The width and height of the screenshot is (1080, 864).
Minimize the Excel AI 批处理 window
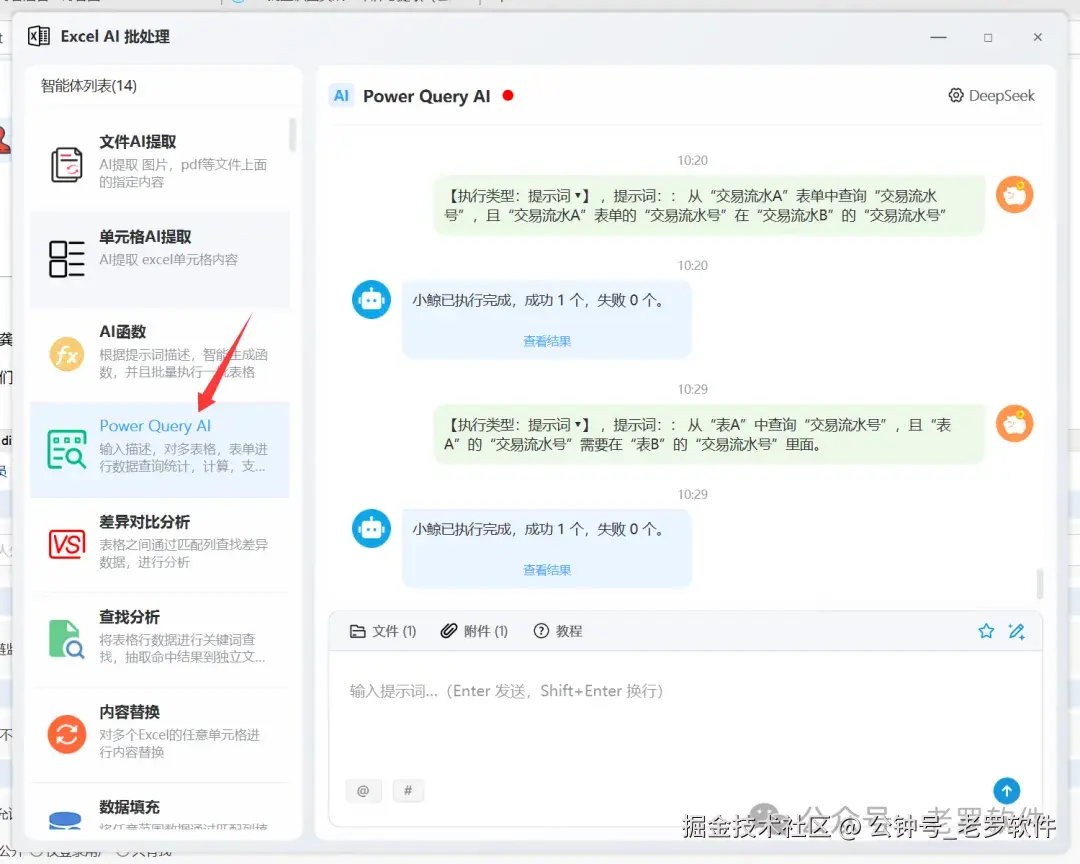click(938, 37)
